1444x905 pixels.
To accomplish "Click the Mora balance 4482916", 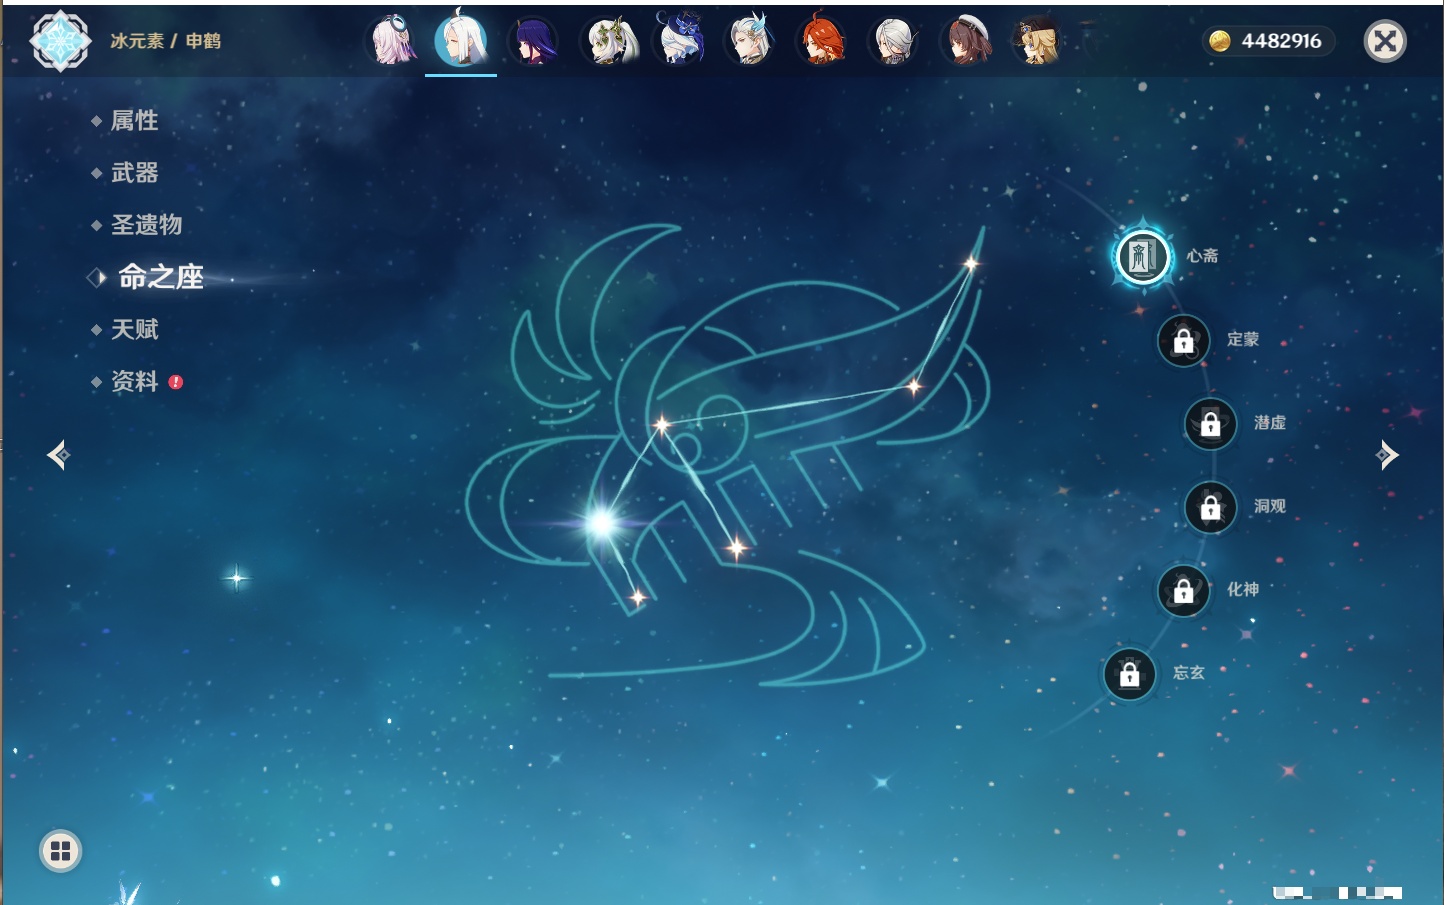I will [1281, 41].
